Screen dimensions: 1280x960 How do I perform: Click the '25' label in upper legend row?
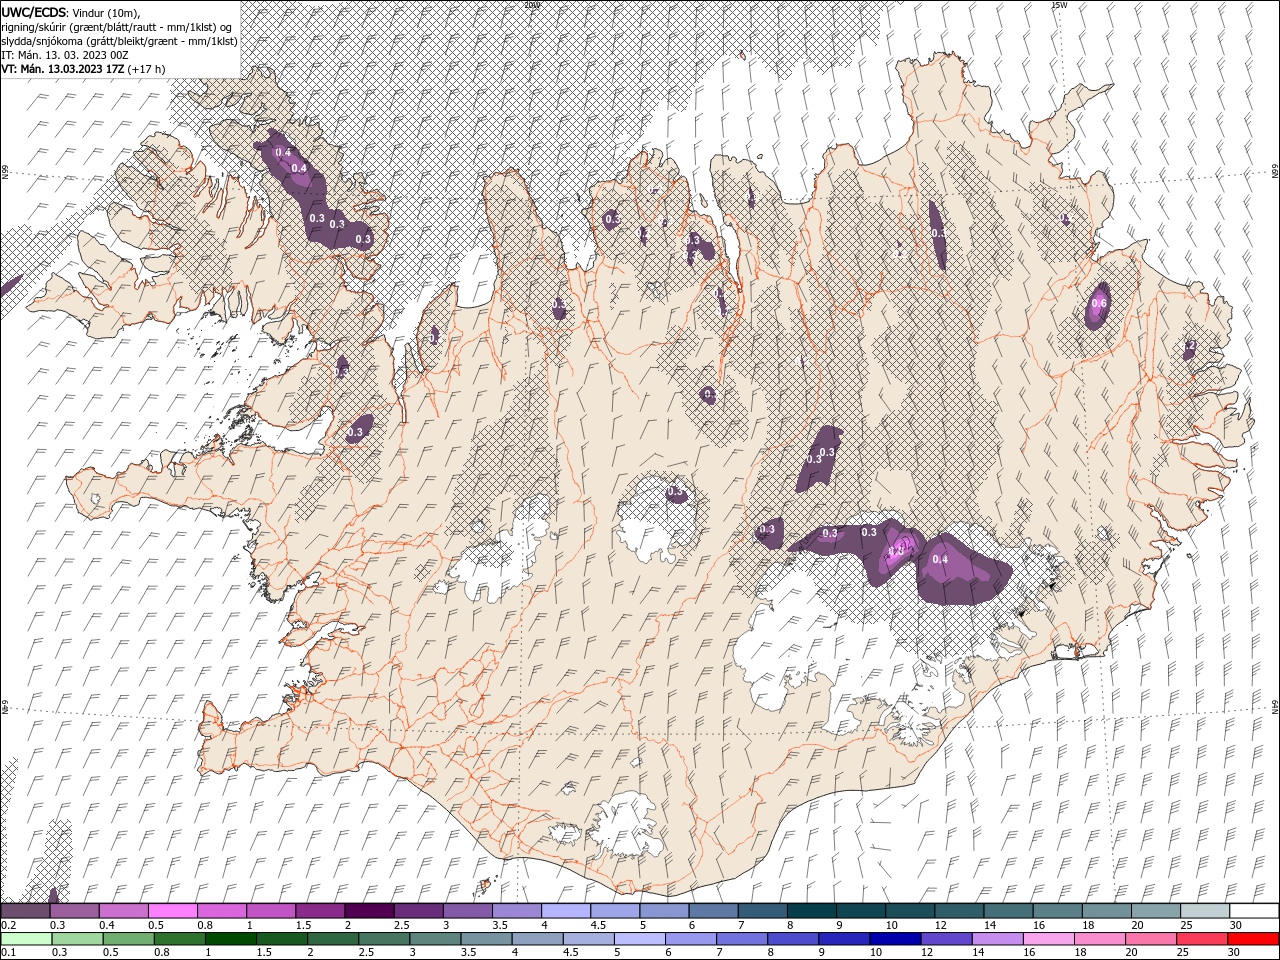pos(1186,925)
